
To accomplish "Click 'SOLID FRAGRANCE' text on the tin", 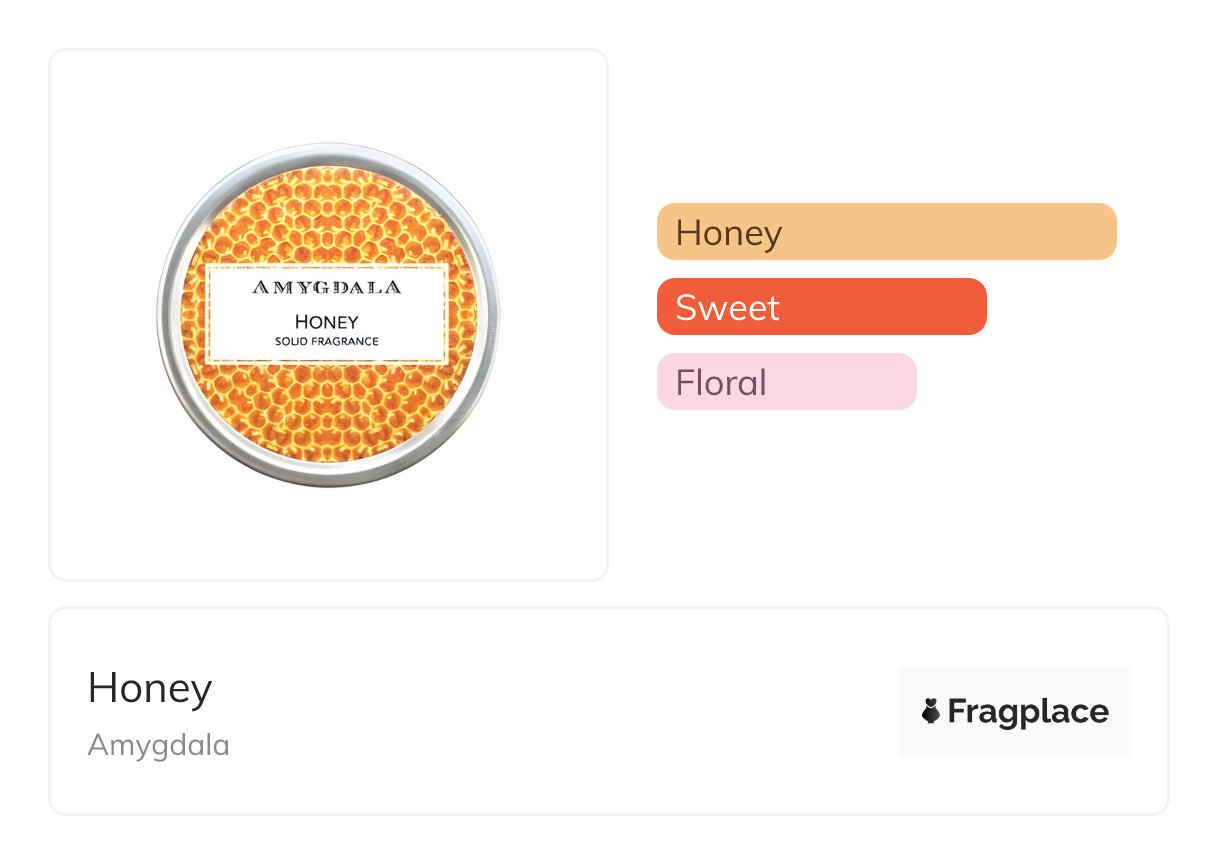I will [327, 341].
